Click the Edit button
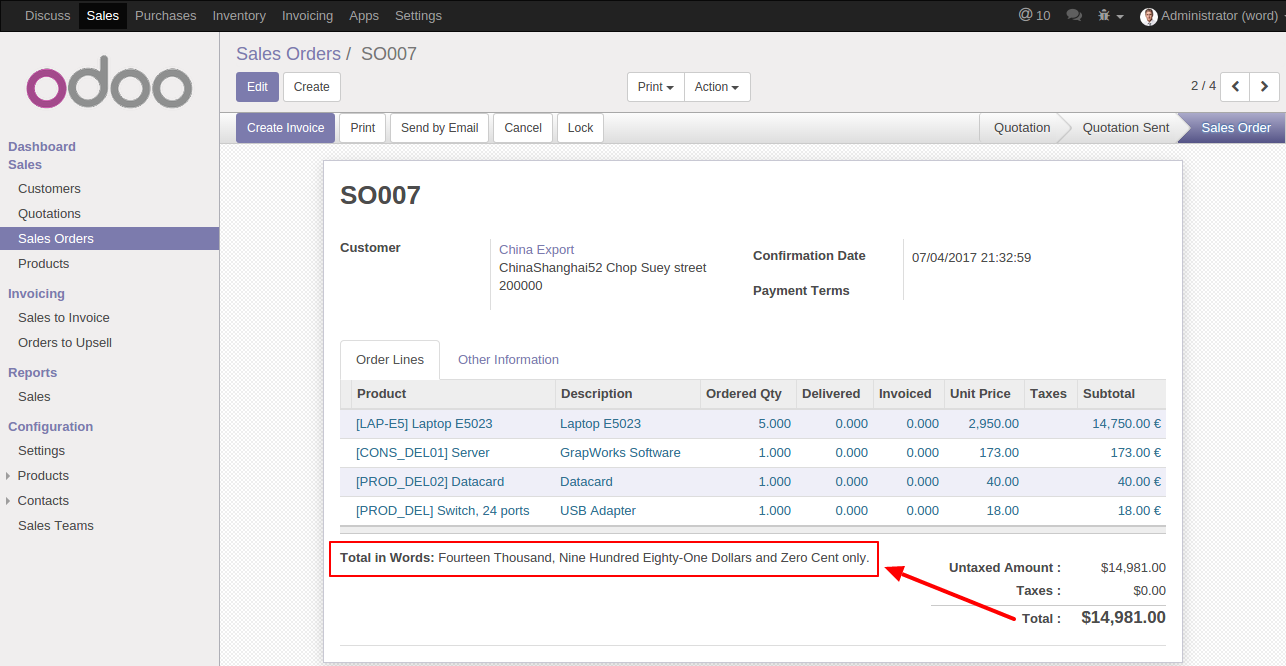The width and height of the screenshot is (1286, 666). click(x=257, y=87)
